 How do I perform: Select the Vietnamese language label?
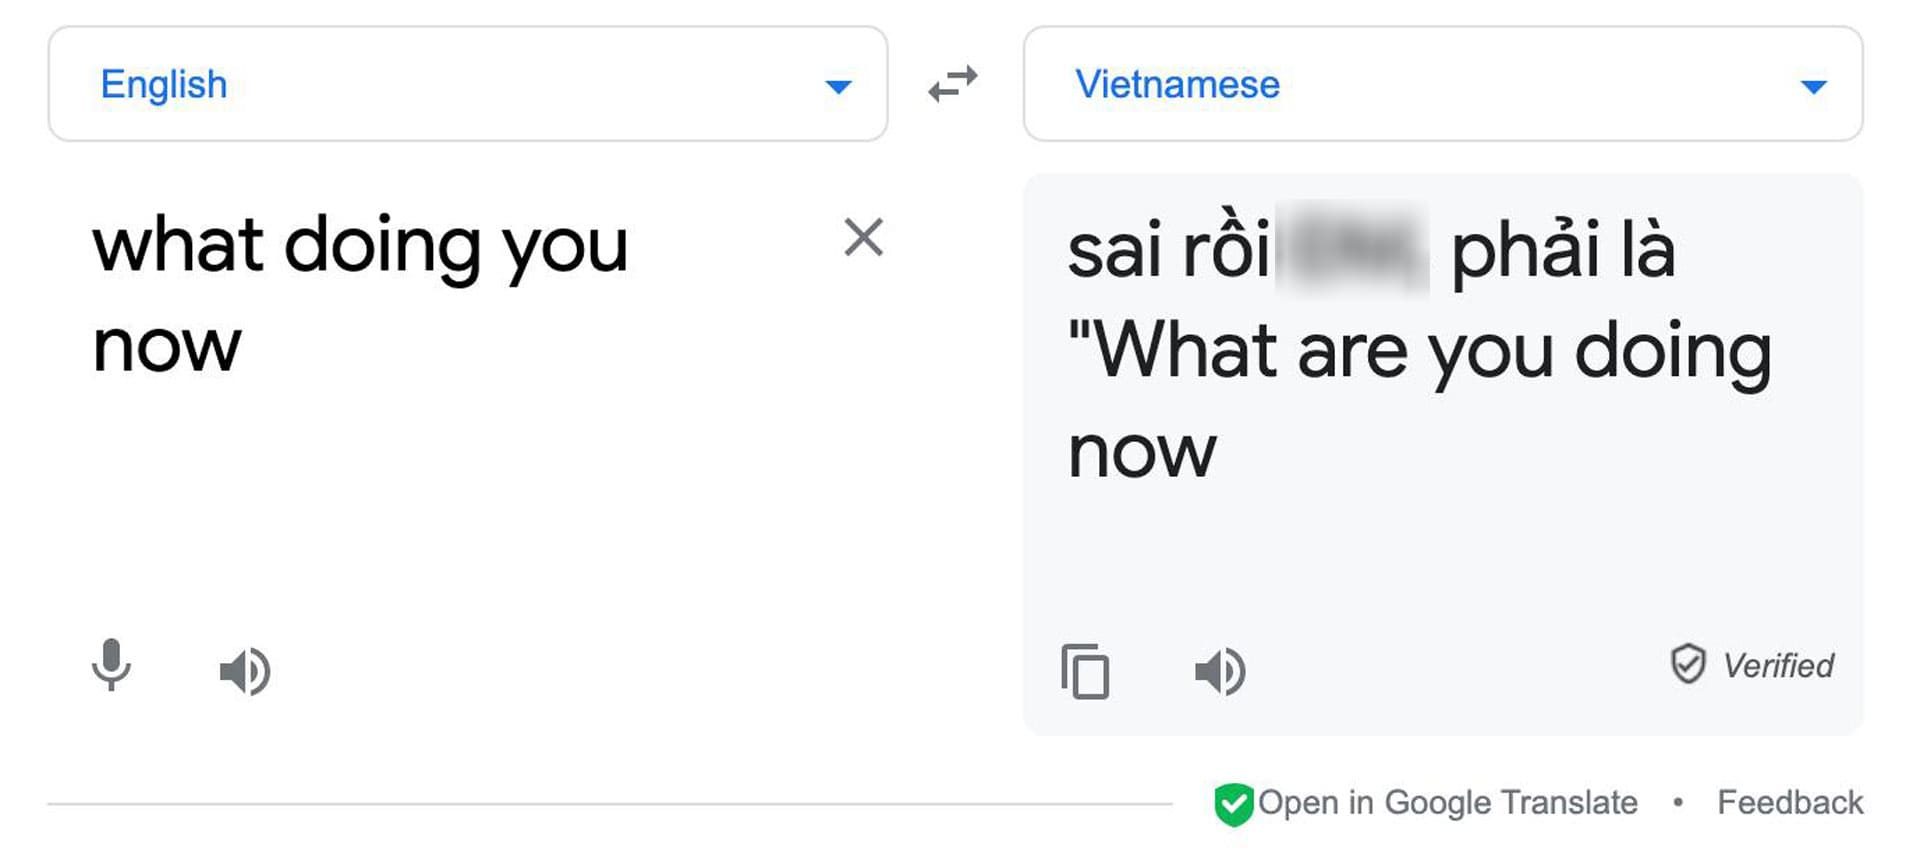pyautogui.click(x=1177, y=84)
